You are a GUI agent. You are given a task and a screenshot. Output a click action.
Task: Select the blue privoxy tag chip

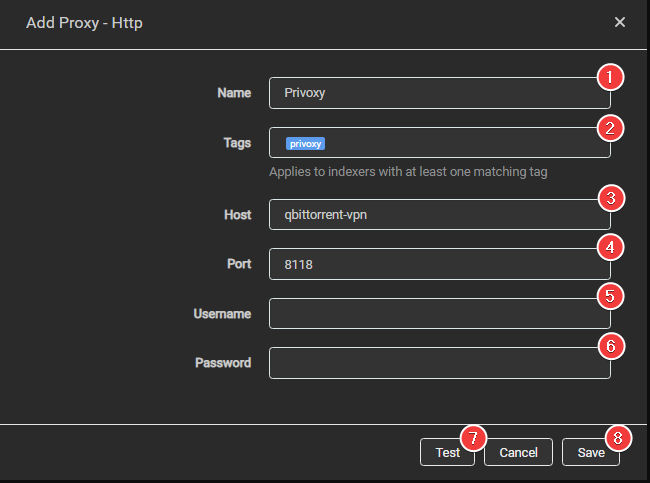click(x=306, y=144)
